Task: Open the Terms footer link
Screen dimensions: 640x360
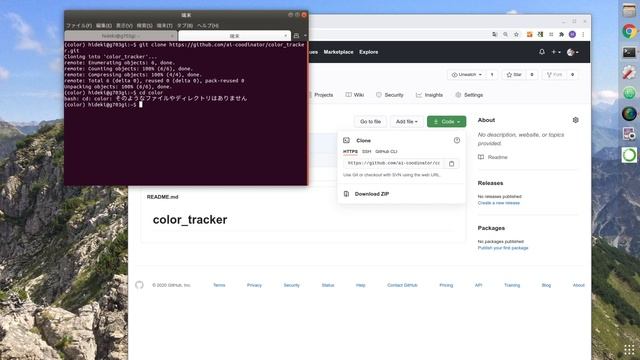Action: pos(219,285)
